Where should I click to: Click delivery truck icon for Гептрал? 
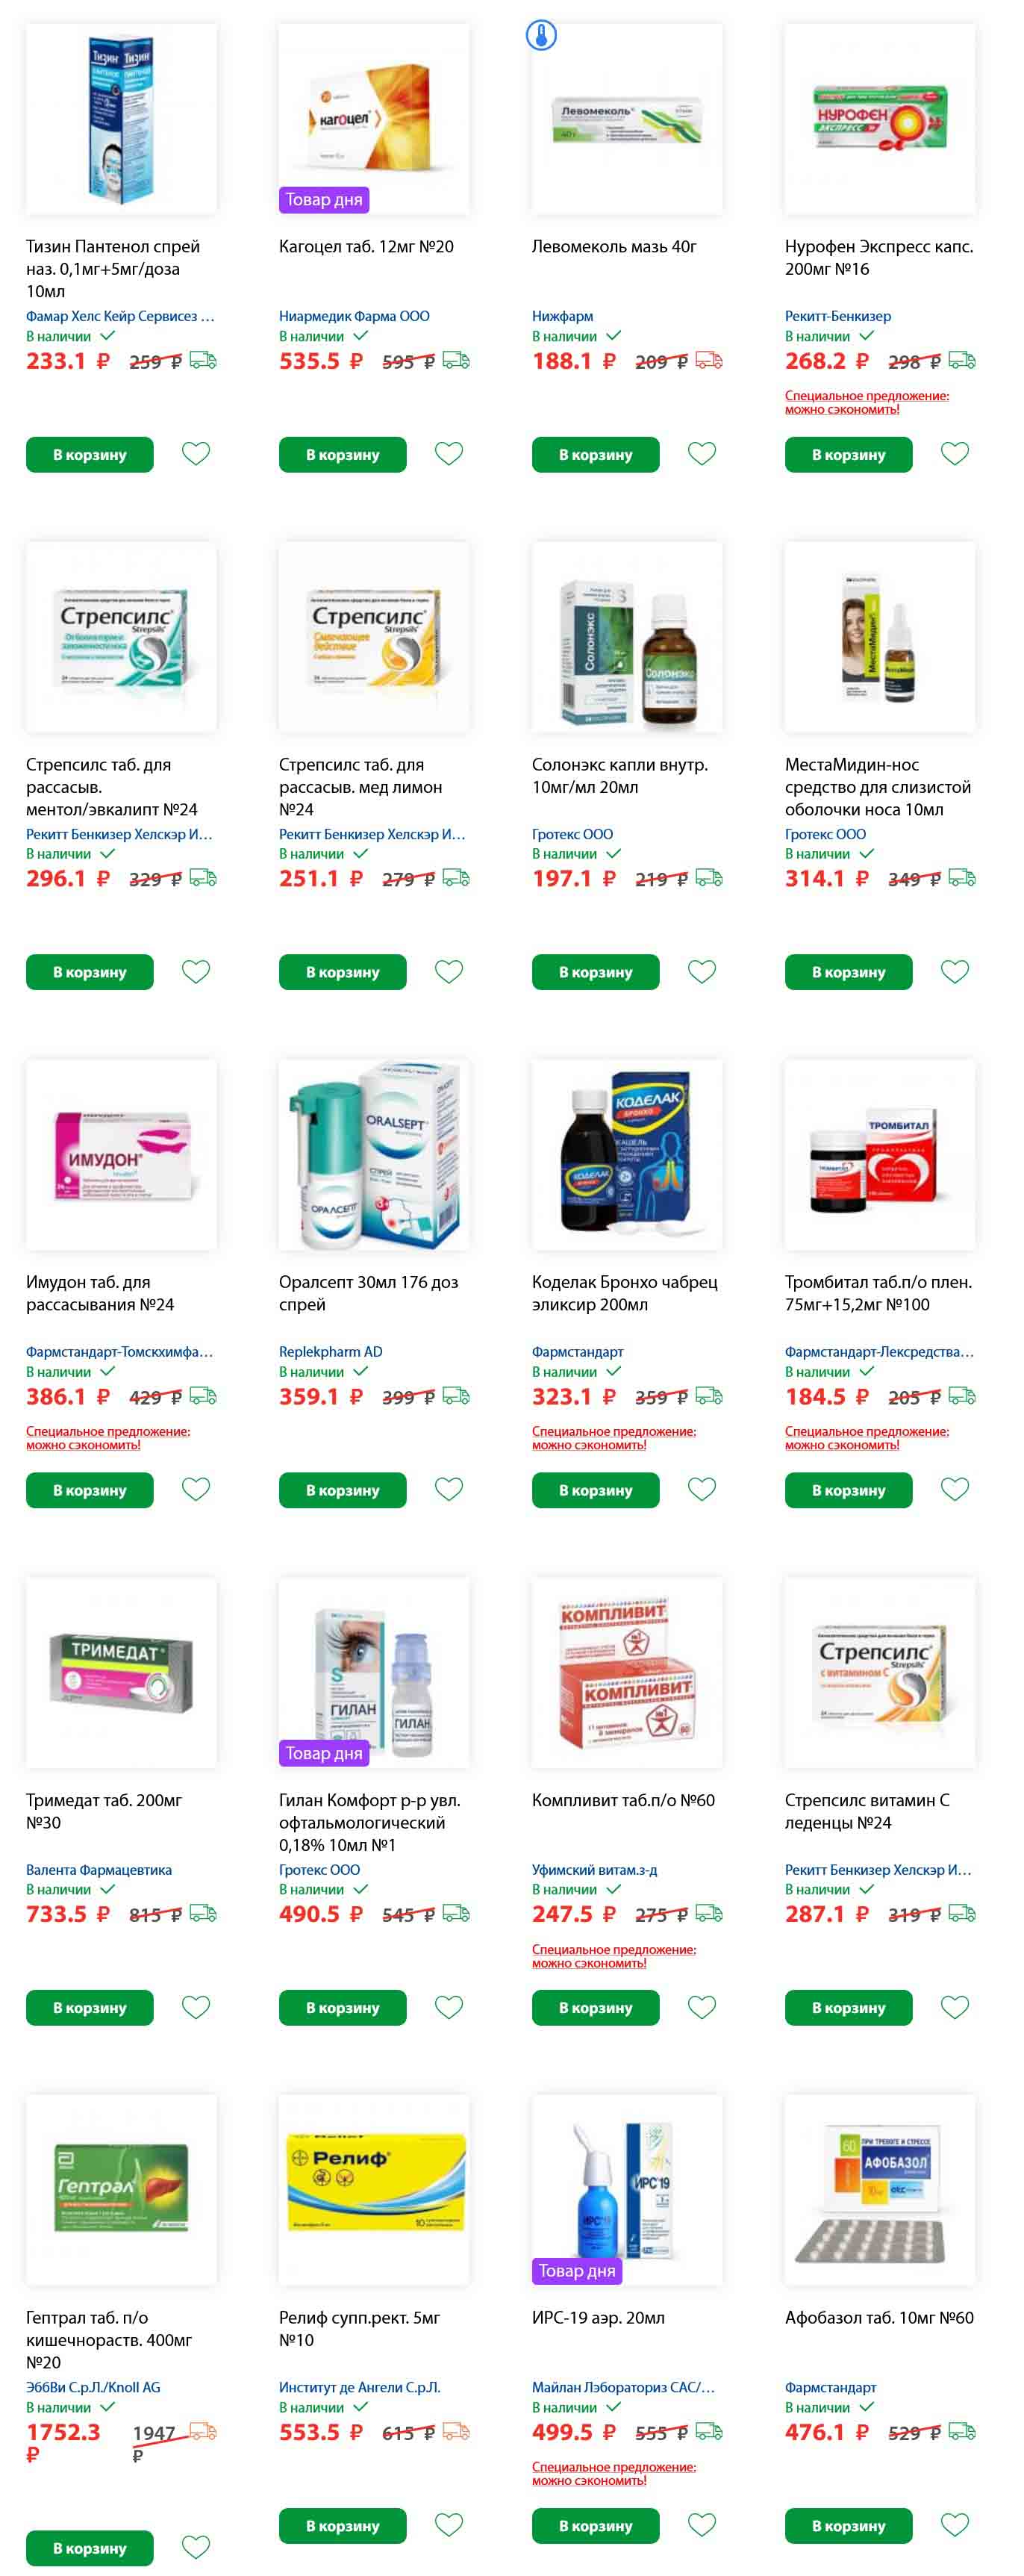pyautogui.click(x=203, y=2430)
